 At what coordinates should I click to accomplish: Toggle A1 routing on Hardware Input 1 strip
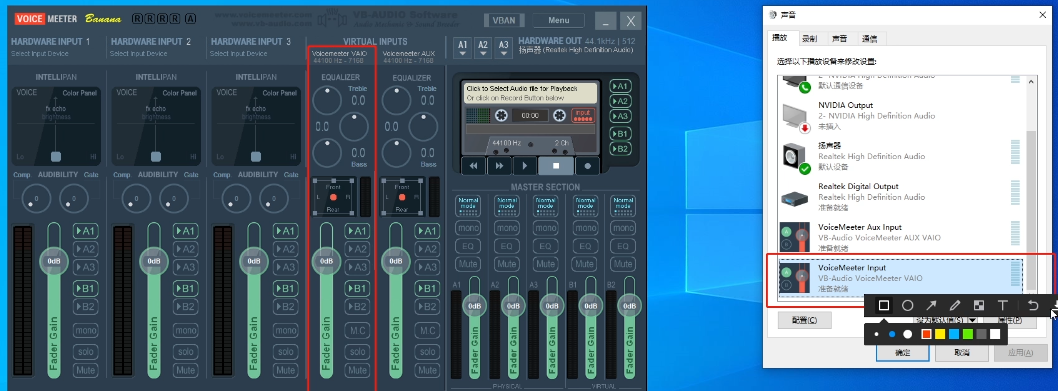[x=86, y=231]
